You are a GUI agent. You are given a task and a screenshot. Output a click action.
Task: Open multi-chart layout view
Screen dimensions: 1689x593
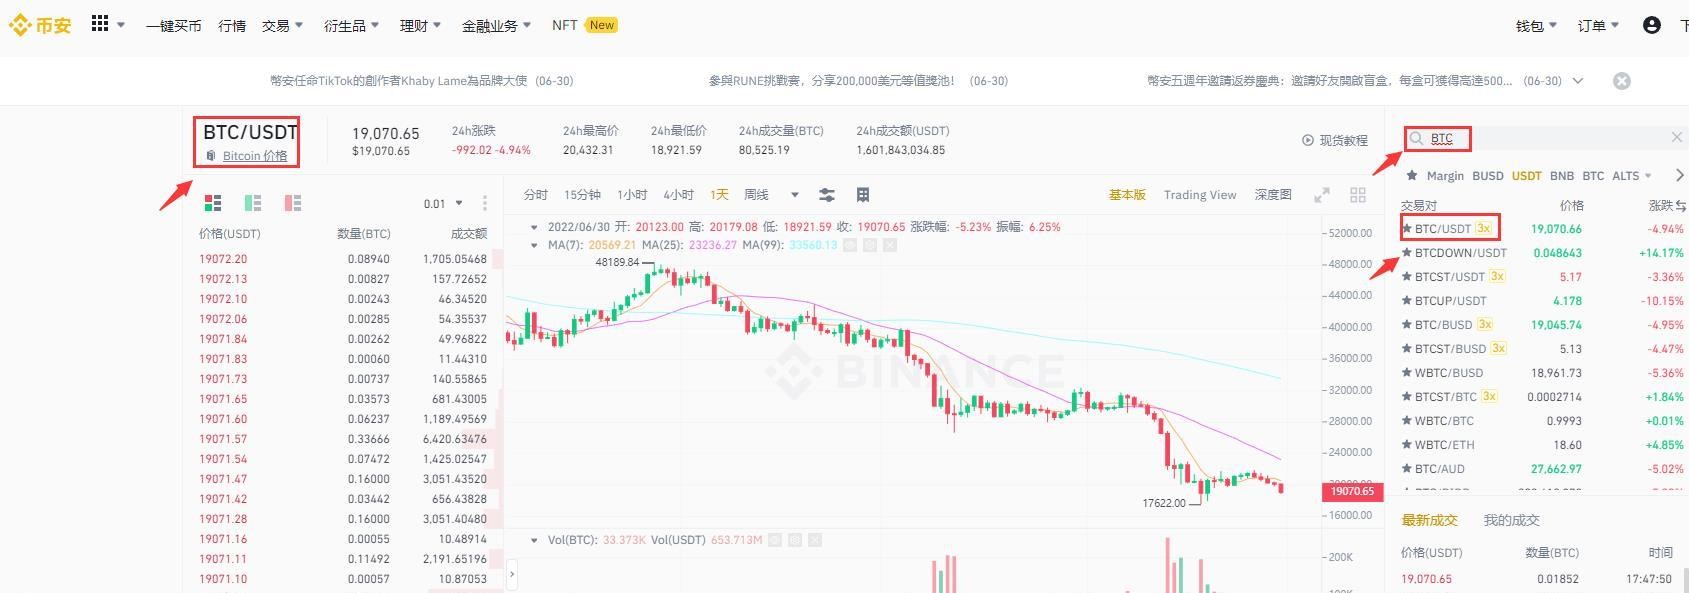[1358, 195]
